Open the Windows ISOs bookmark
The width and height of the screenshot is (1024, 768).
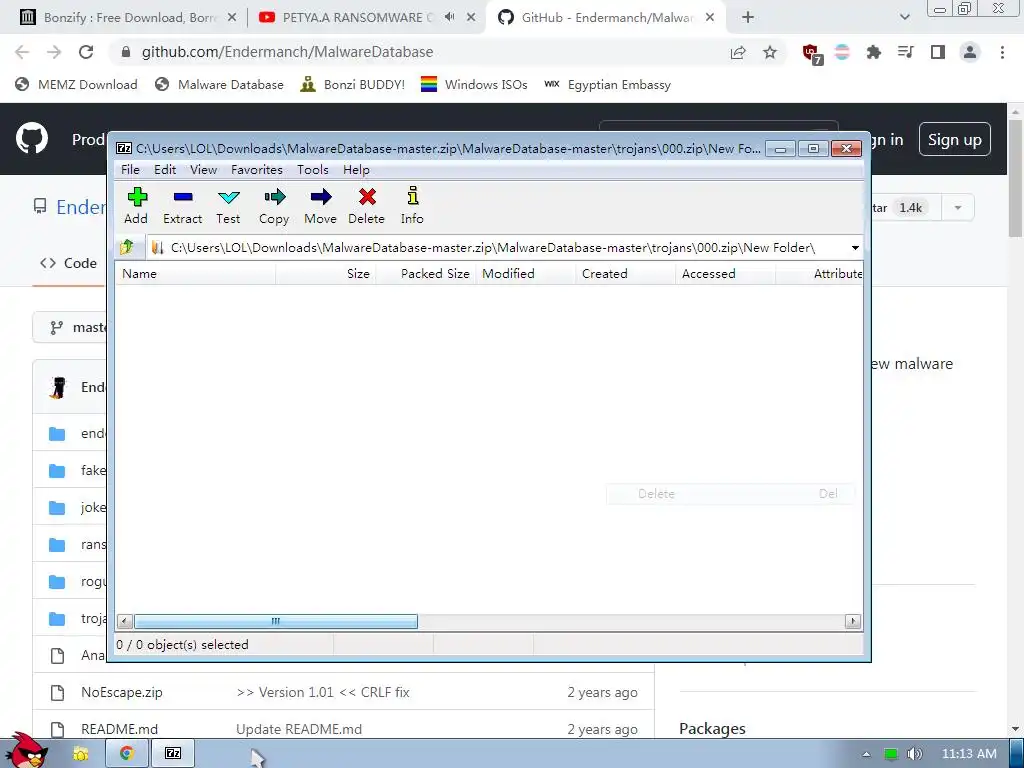(x=474, y=85)
